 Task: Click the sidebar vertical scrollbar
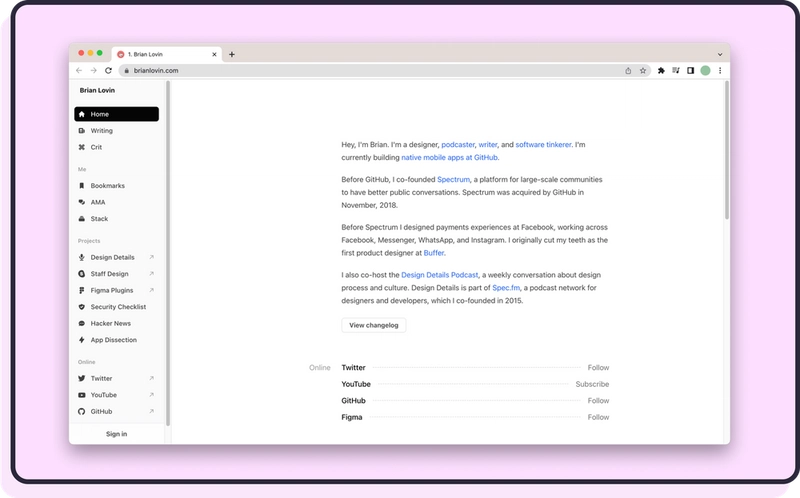tap(168, 253)
